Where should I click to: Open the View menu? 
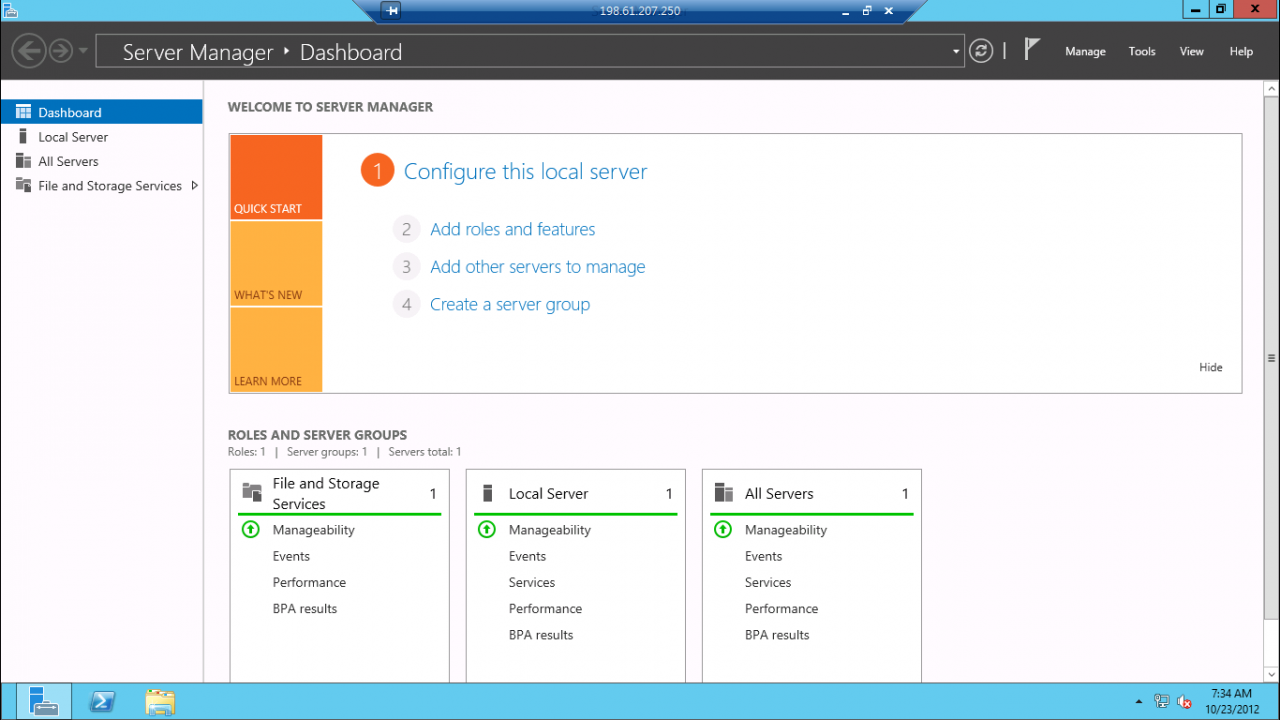click(1192, 52)
